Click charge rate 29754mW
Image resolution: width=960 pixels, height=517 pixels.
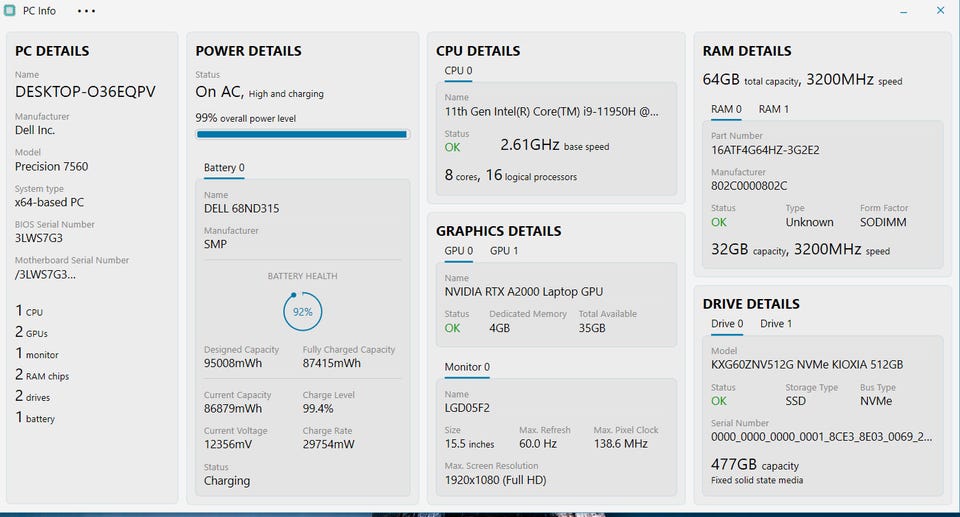point(328,444)
